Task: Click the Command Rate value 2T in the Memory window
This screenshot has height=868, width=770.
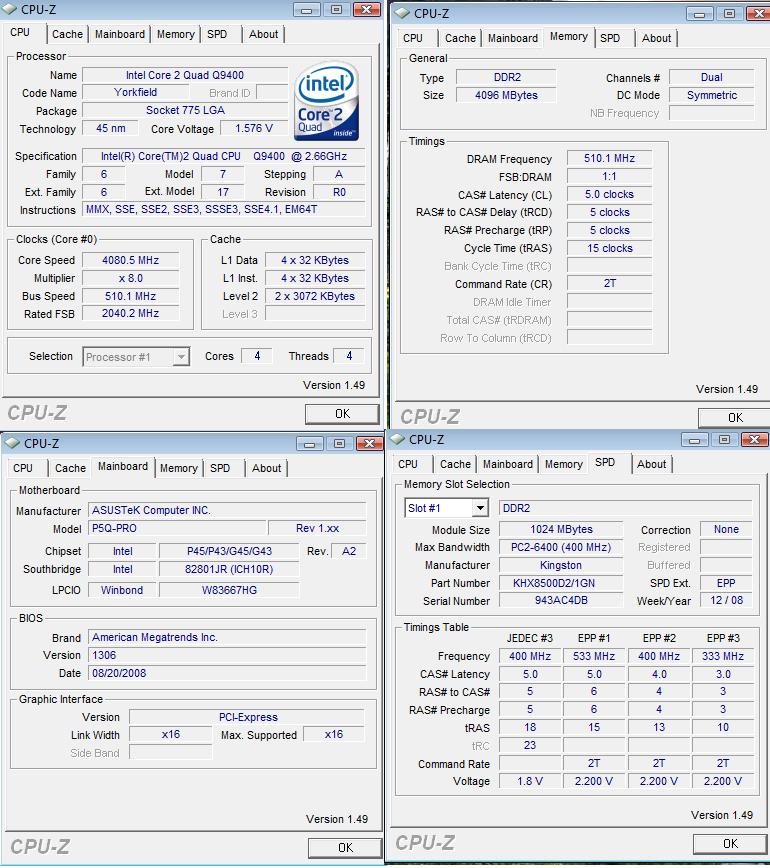Action: [x=609, y=283]
